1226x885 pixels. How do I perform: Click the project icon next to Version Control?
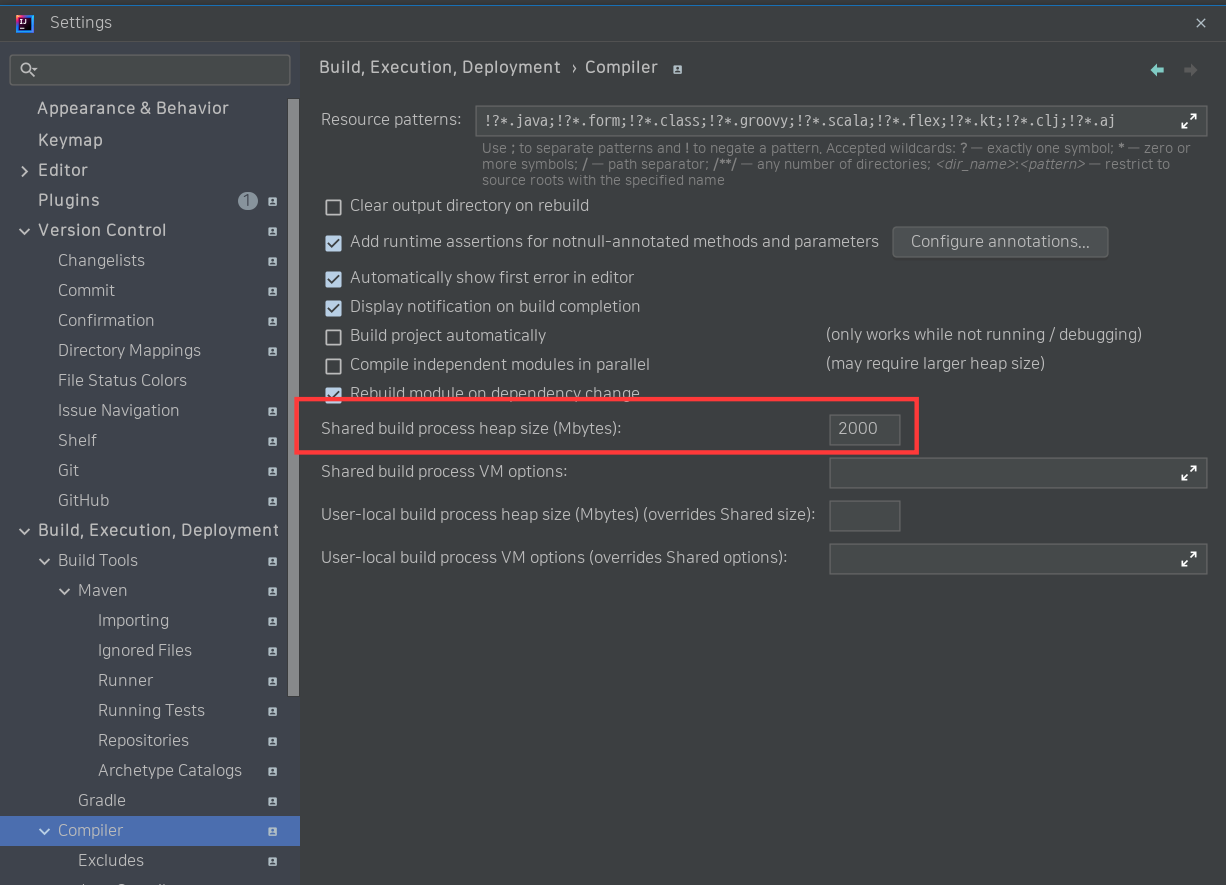click(x=273, y=231)
